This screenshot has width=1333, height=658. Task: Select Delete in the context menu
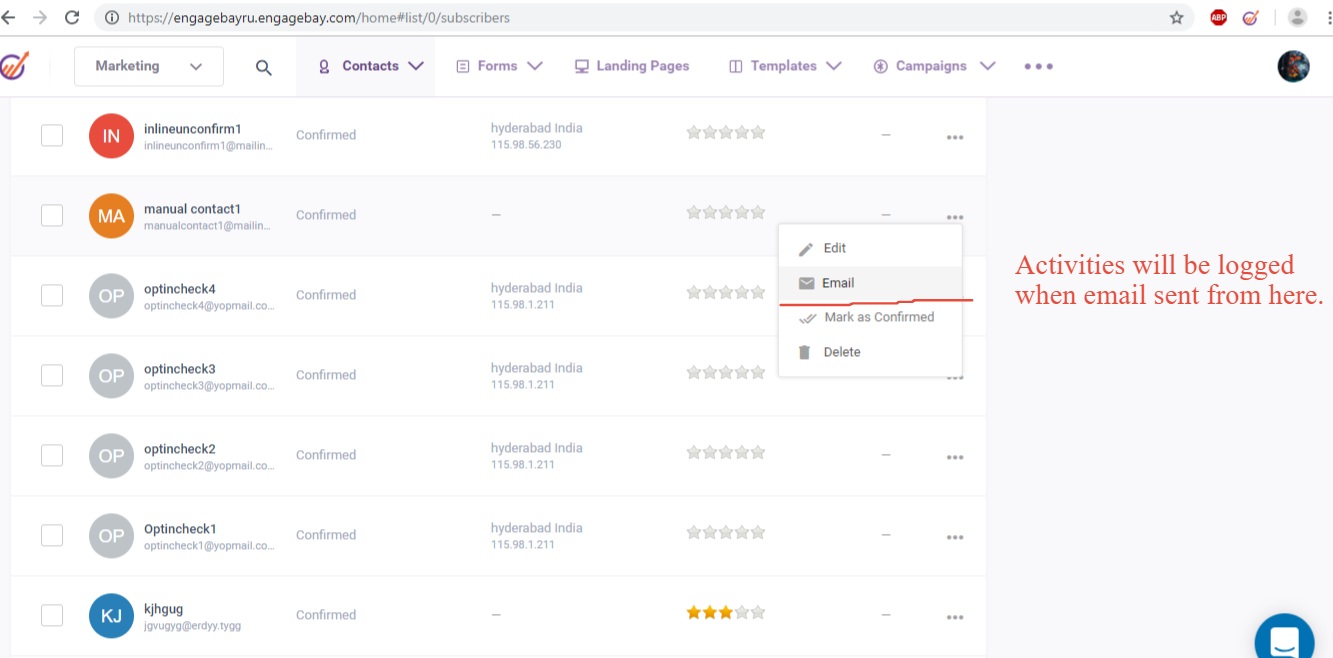841,352
